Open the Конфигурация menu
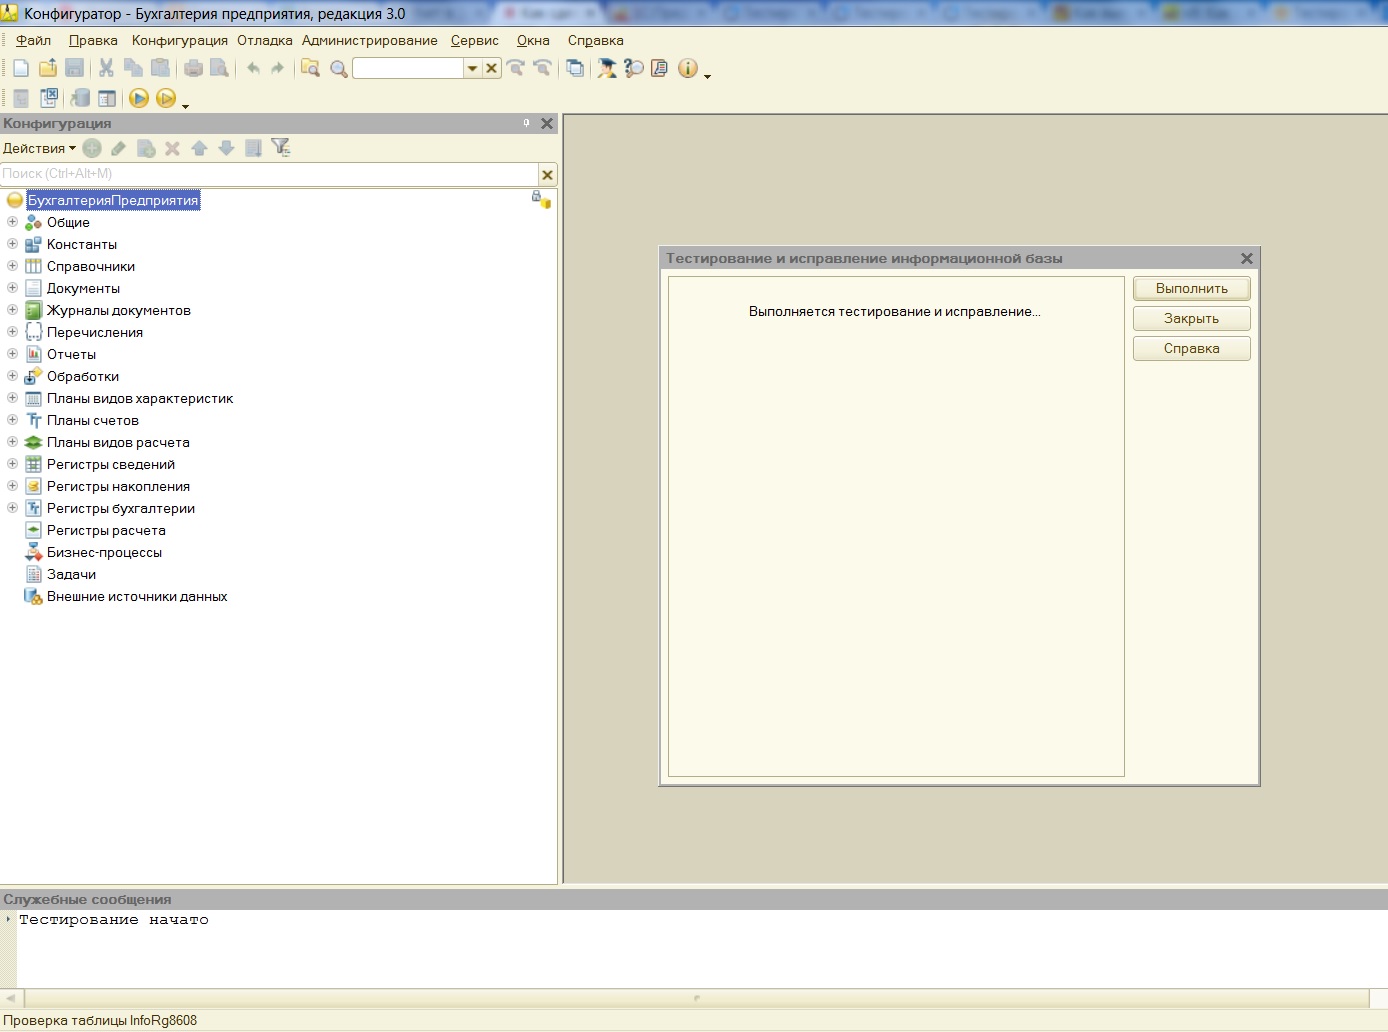This screenshot has width=1388, height=1032. (x=180, y=40)
